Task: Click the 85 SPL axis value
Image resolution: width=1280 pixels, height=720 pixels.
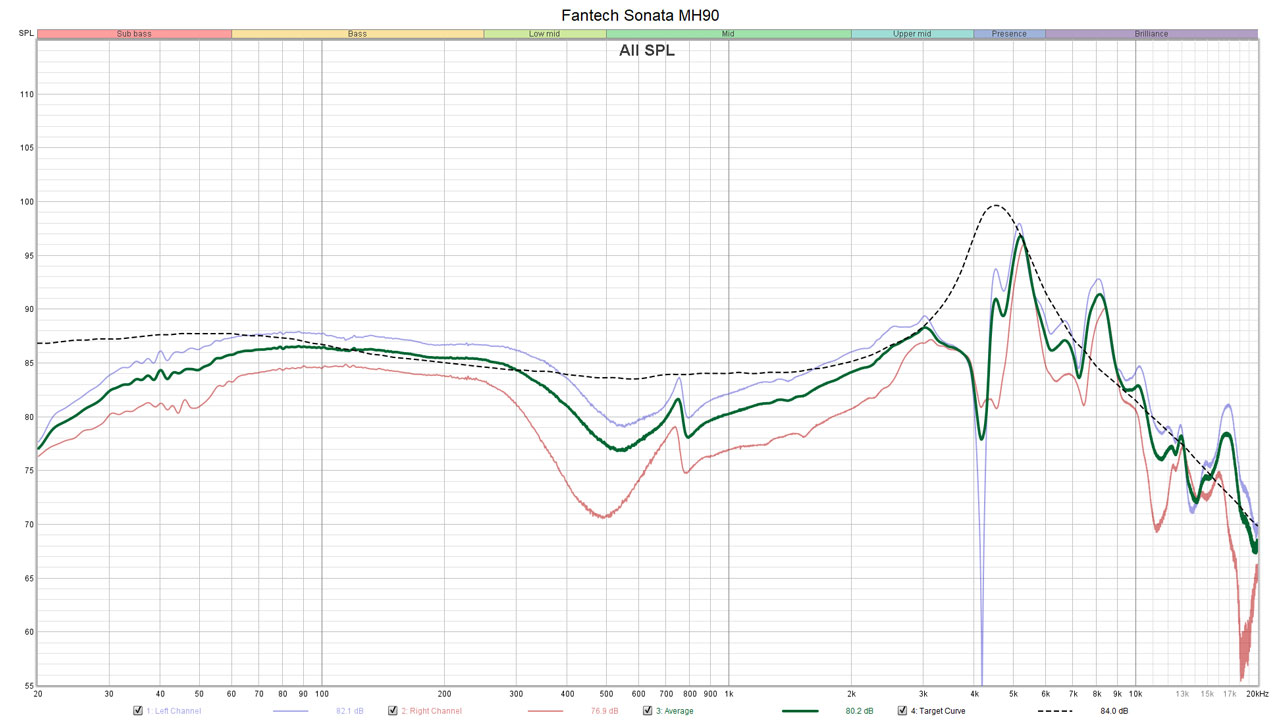Action: 28,363
